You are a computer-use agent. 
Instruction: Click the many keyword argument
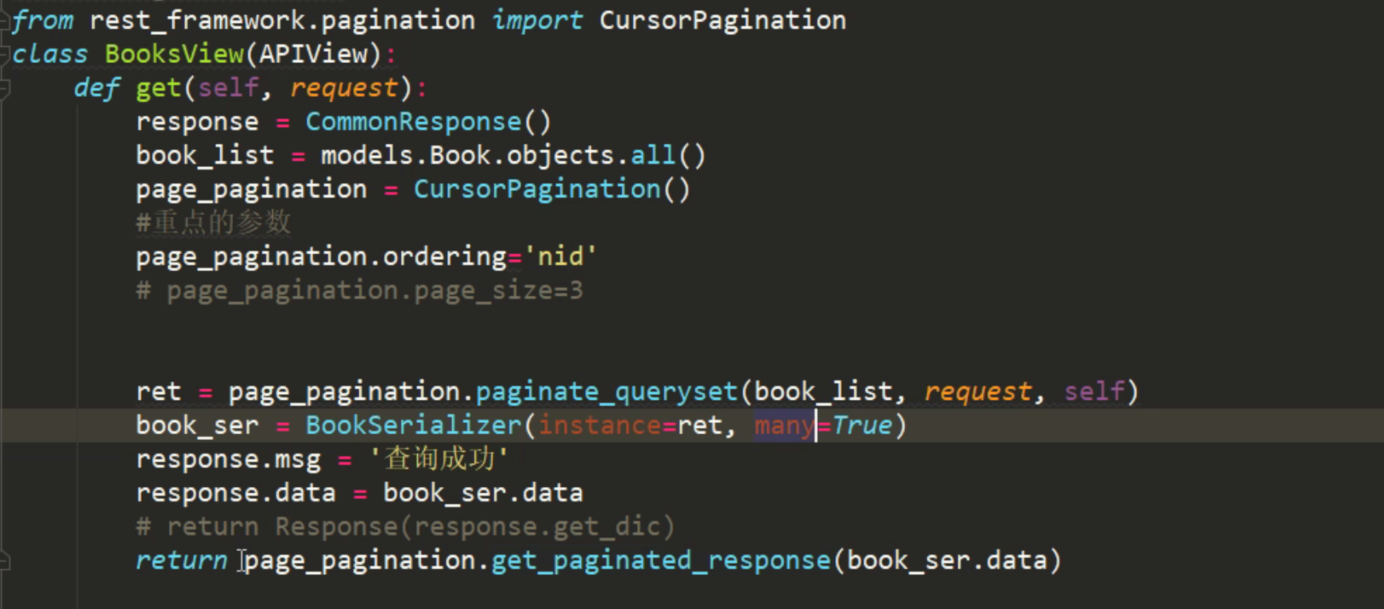point(784,426)
